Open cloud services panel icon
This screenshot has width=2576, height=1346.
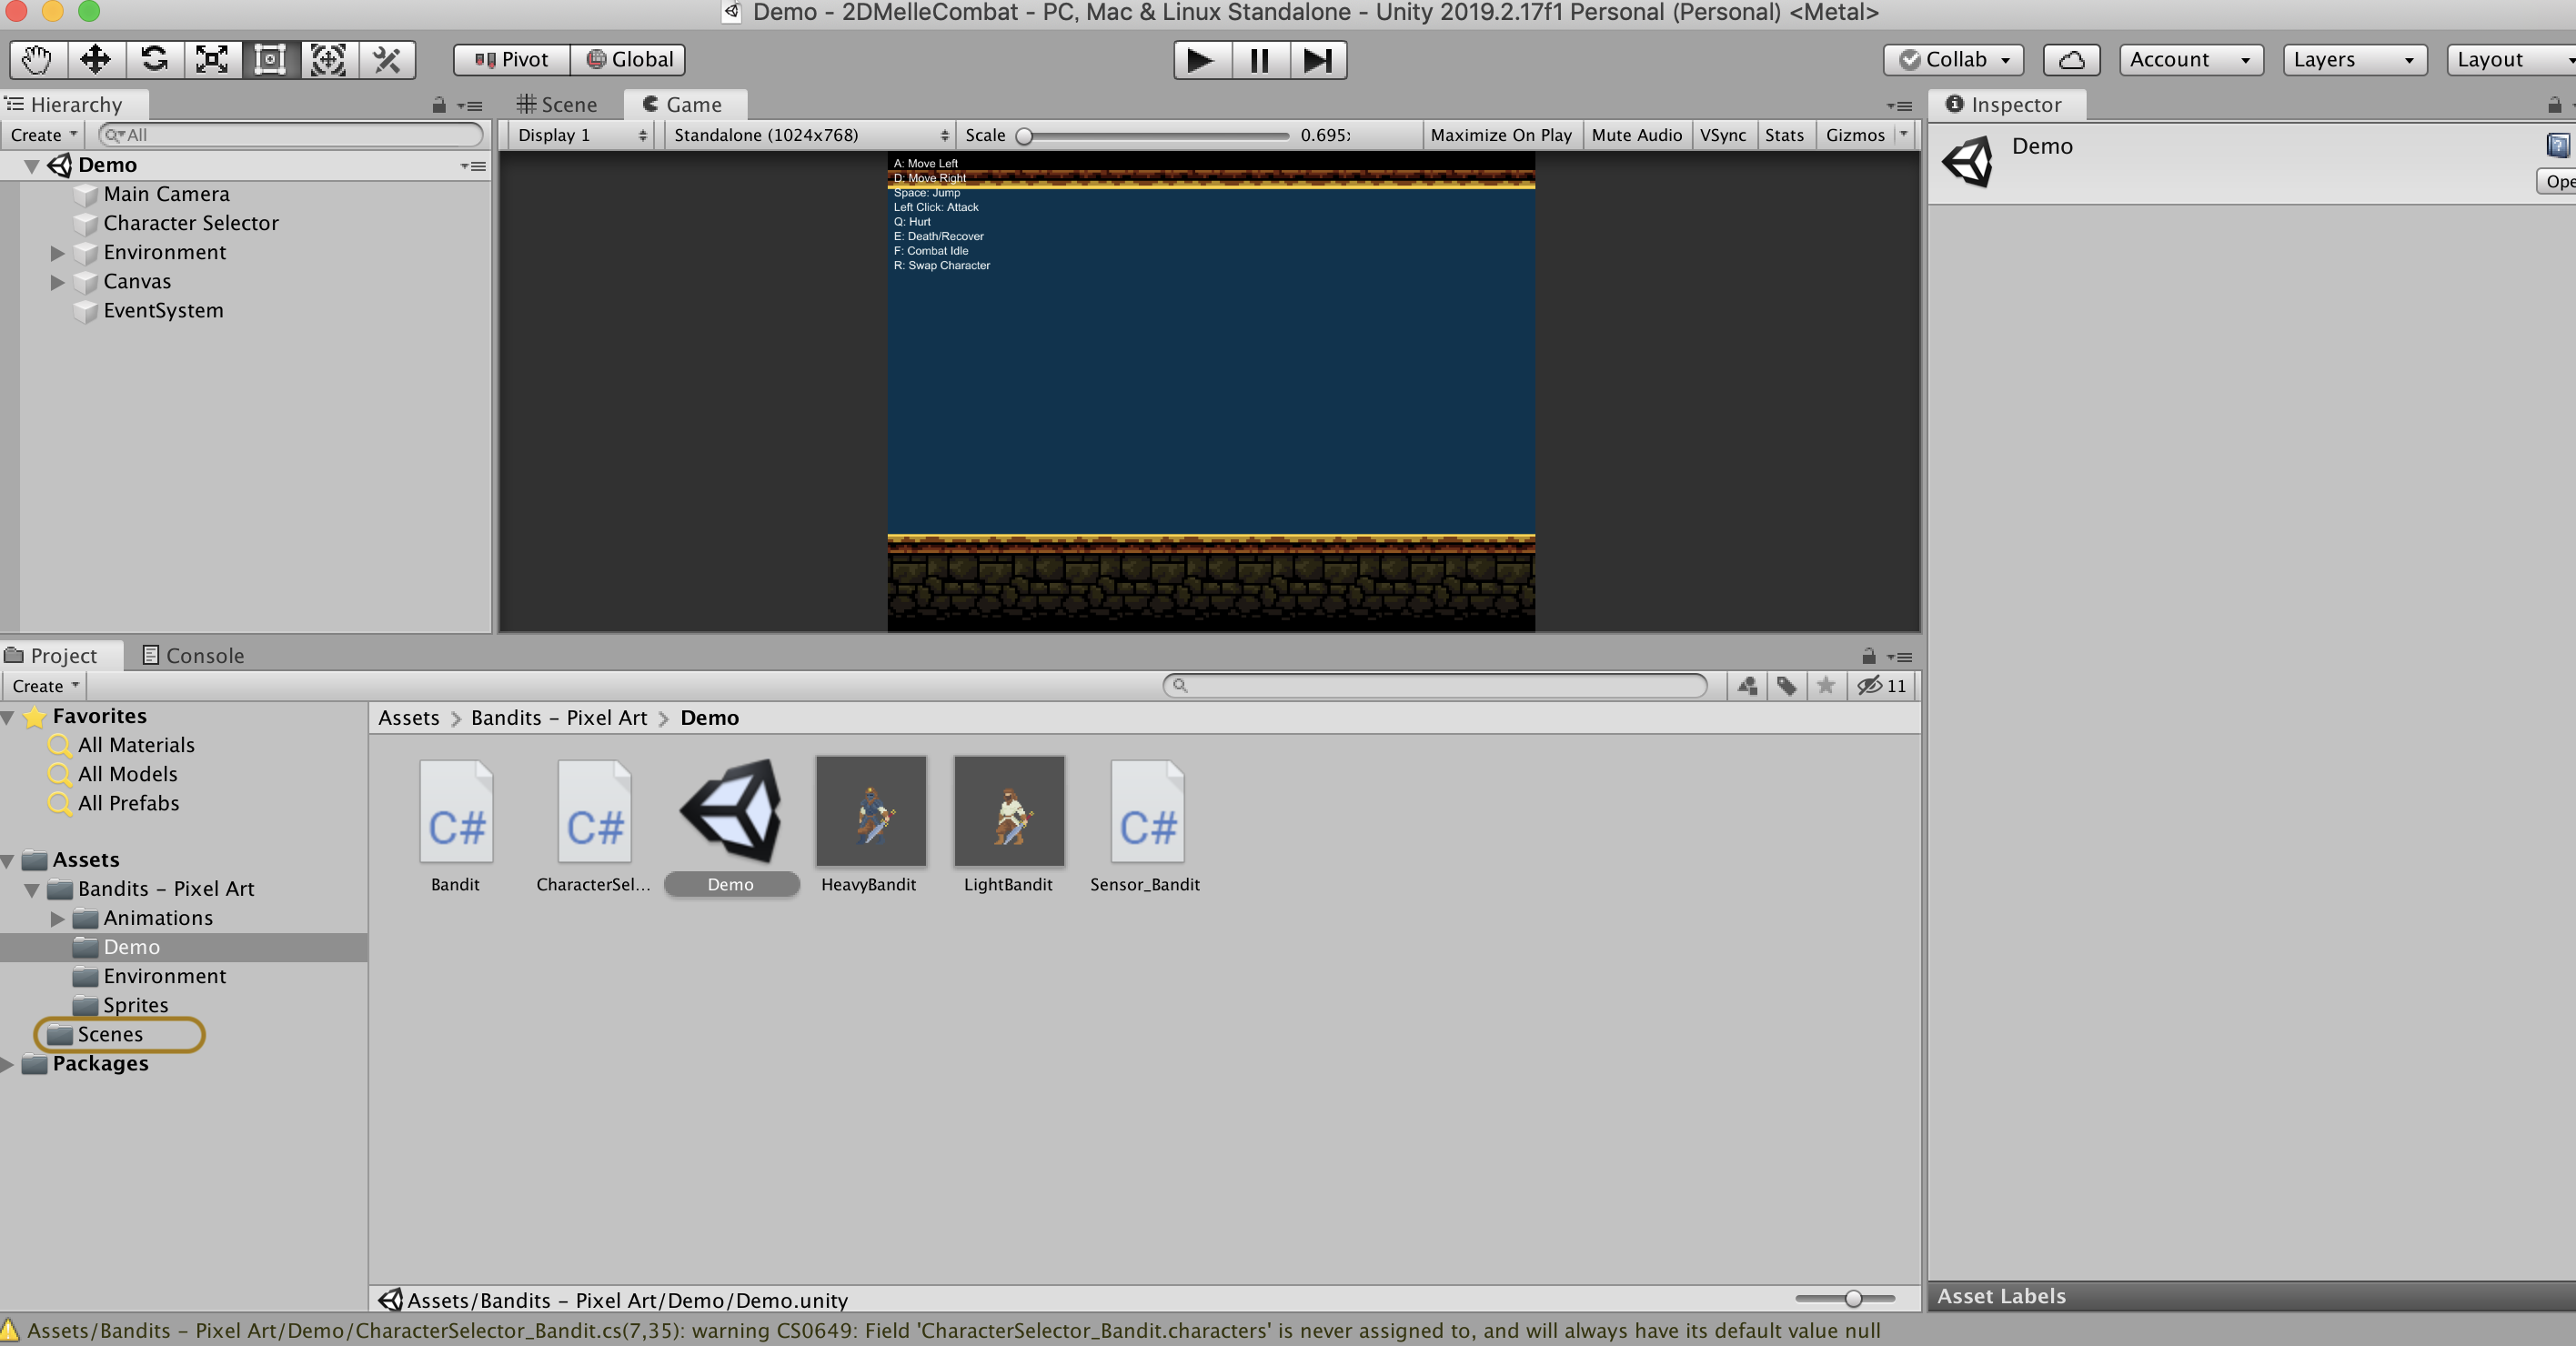click(x=2071, y=60)
